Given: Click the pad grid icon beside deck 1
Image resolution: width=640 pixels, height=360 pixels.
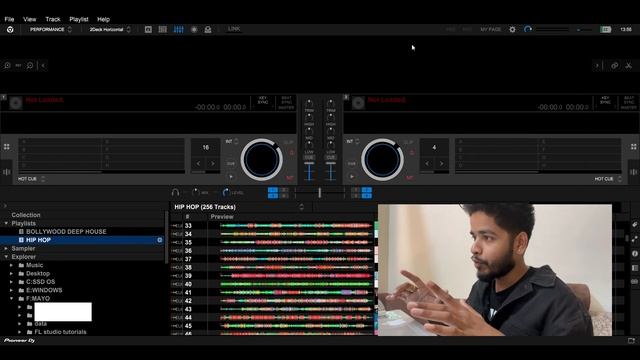Looking at the screenshot, I should tap(7, 147).
